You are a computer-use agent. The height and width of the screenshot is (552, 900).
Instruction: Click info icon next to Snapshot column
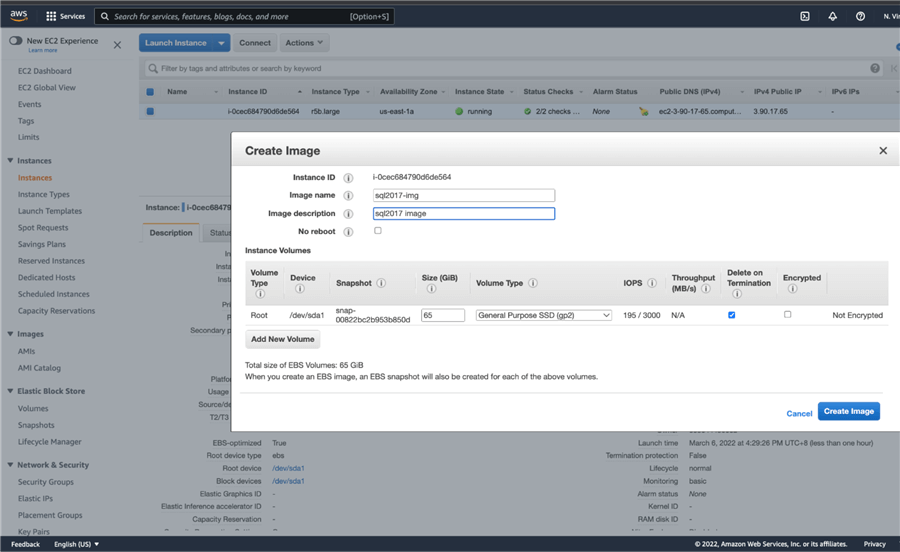click(381, 283)
